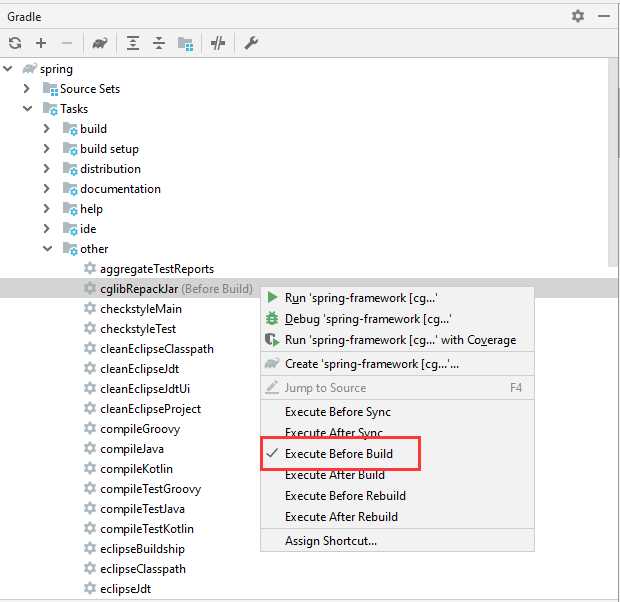Screen dimensions: 620x602
Task: Expand the distribution task group
Action: click(47, 168)
